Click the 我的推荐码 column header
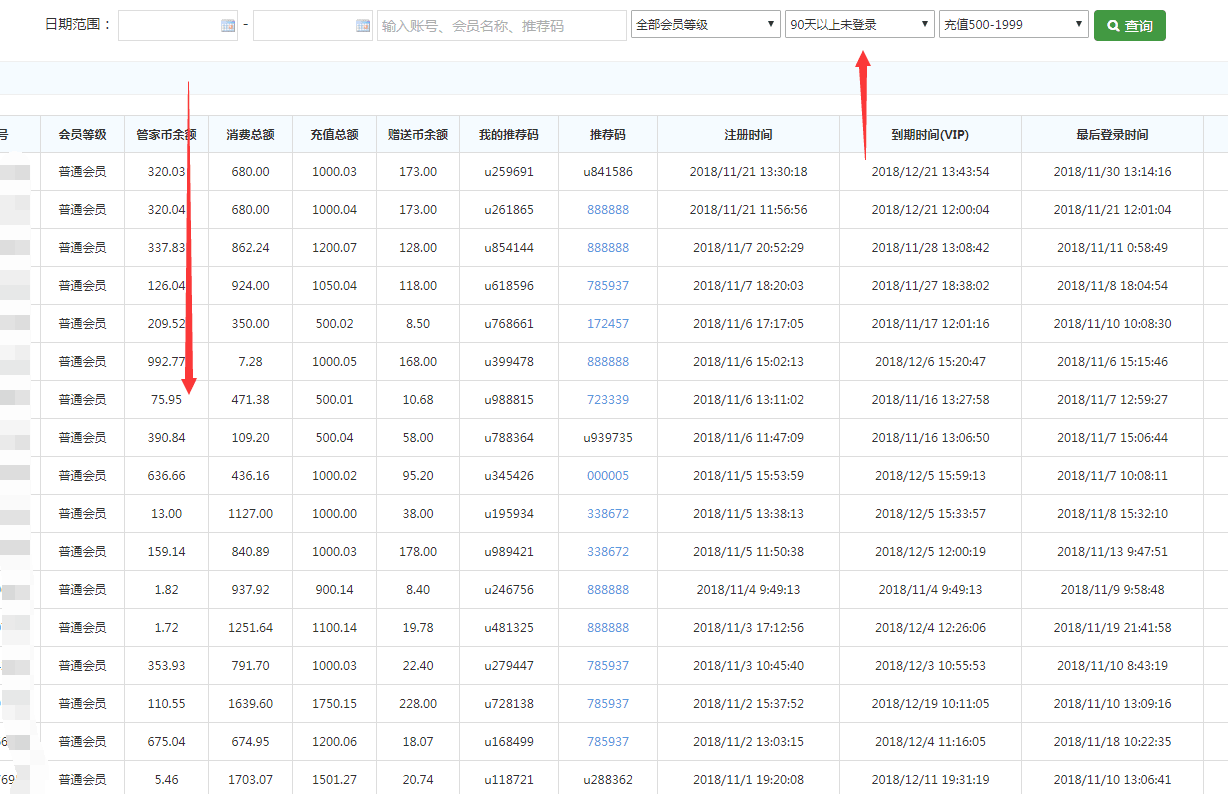Screen dimensions: 1228x794 point(509,134)
